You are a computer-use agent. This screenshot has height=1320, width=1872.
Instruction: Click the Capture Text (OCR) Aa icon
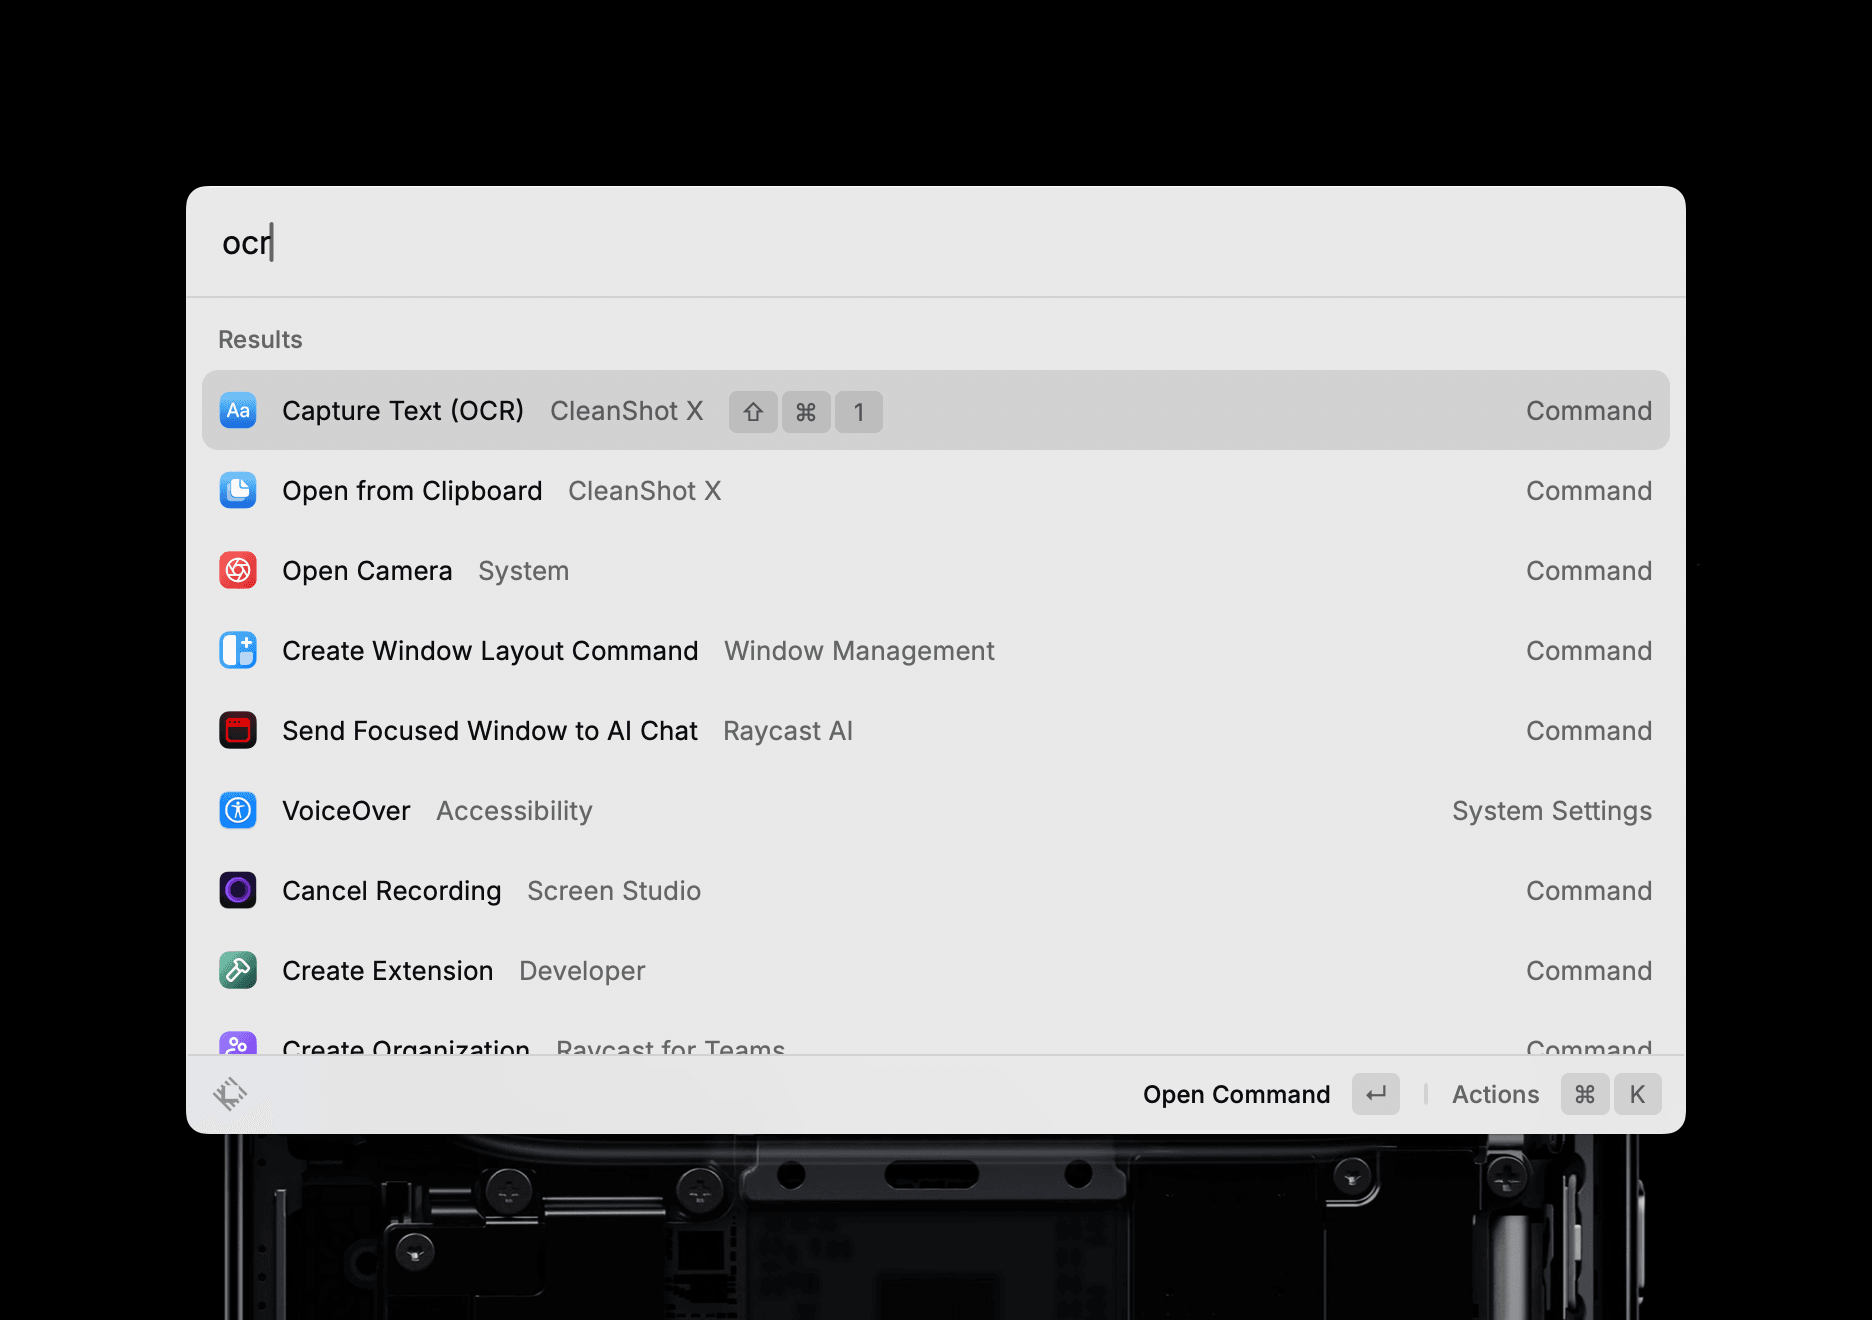point(238,410)
